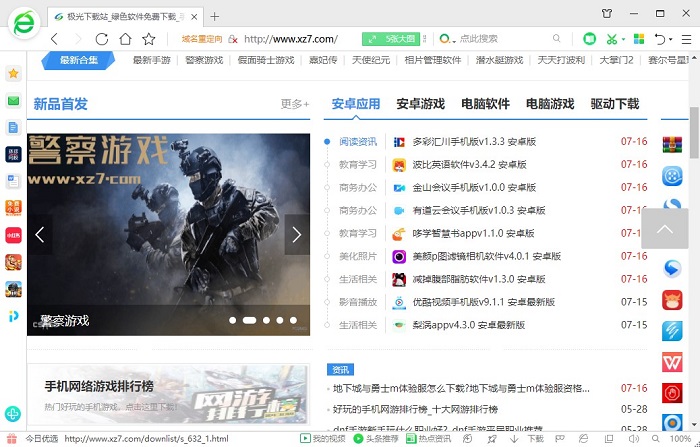This screenshot has width=700, height=447.
Task: Open the colorful apps grid icon
Action: 639,39
